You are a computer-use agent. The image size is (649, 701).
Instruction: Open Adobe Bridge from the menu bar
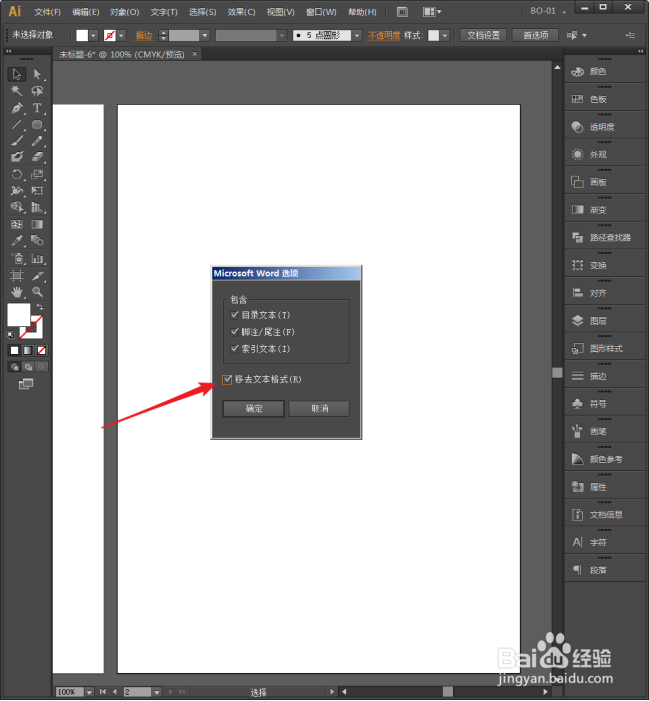tap(402, 12)
